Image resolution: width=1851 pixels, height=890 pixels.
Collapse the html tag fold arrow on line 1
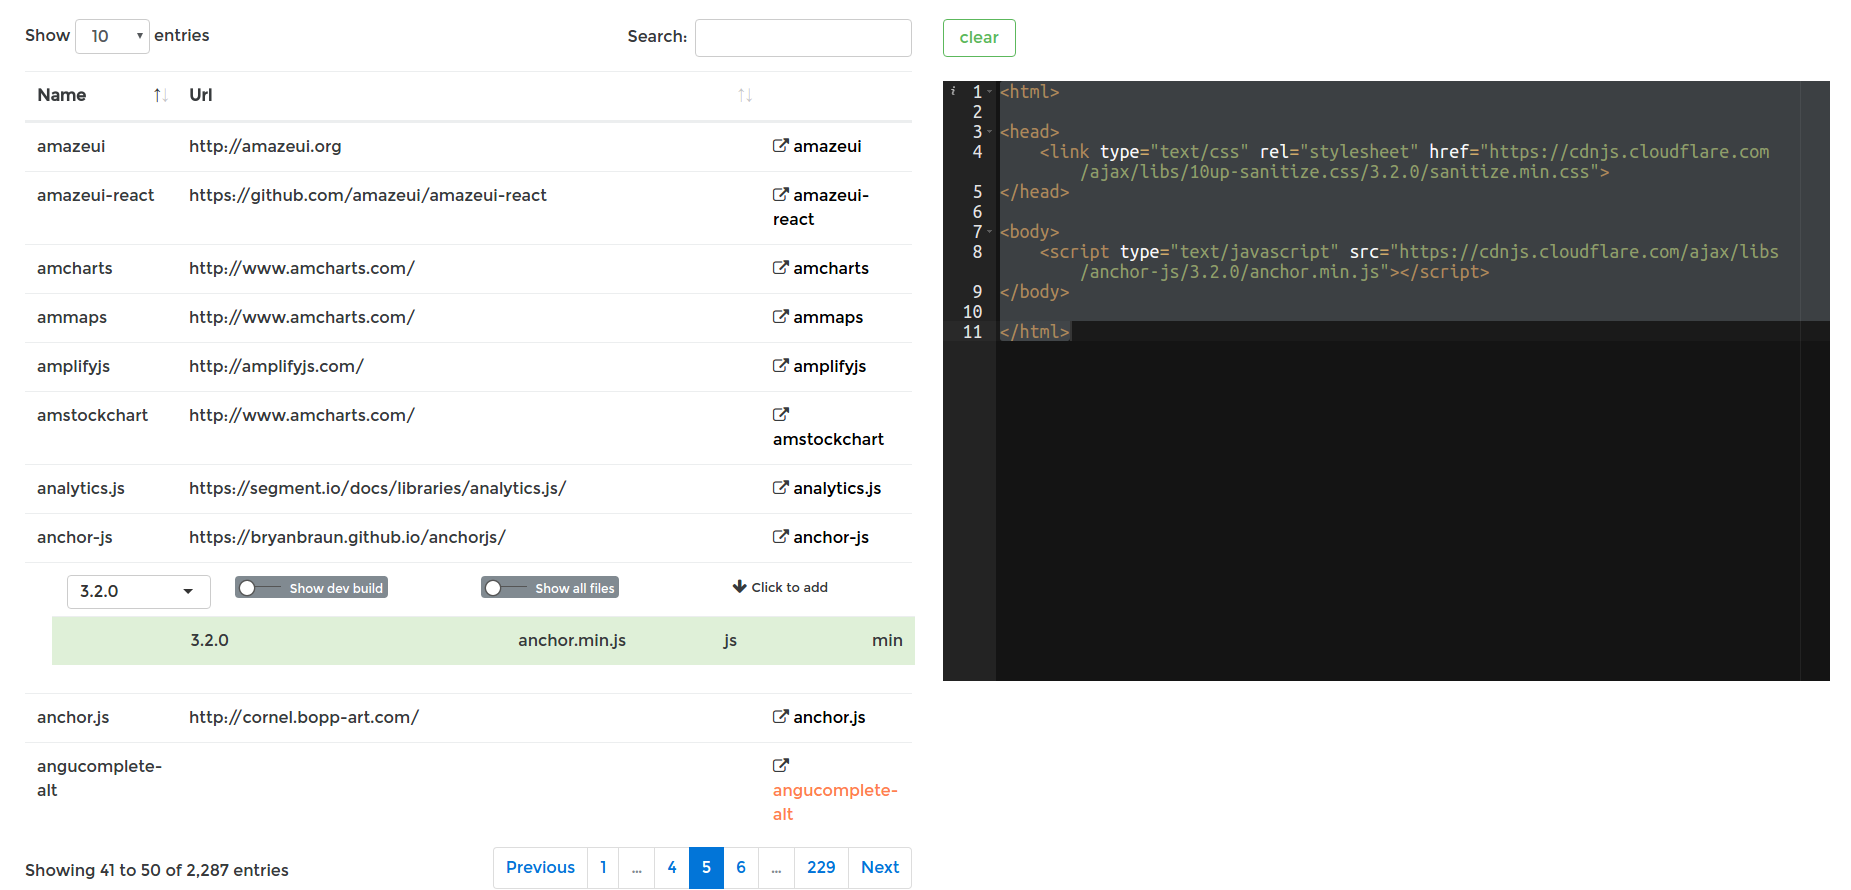(990, 92)
